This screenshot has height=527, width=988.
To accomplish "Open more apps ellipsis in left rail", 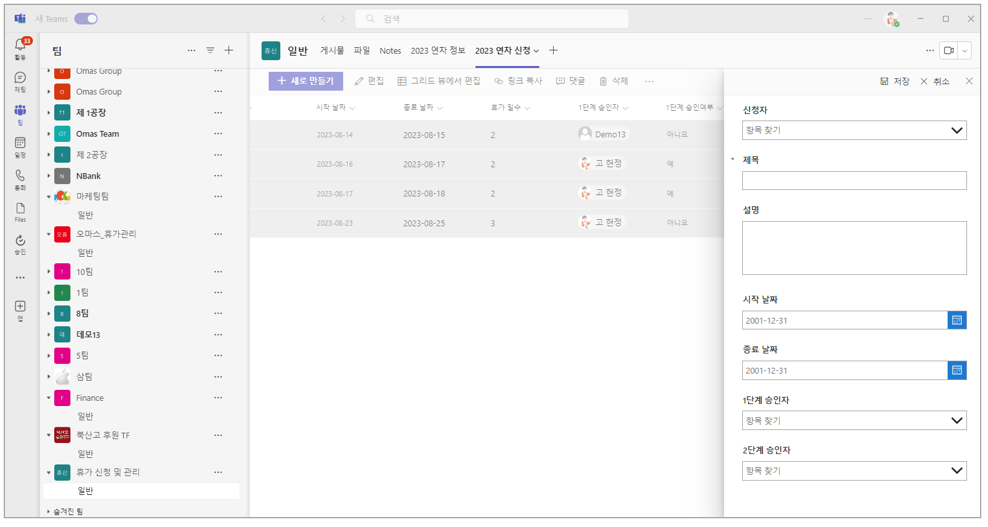I will (x=20, y=277).
